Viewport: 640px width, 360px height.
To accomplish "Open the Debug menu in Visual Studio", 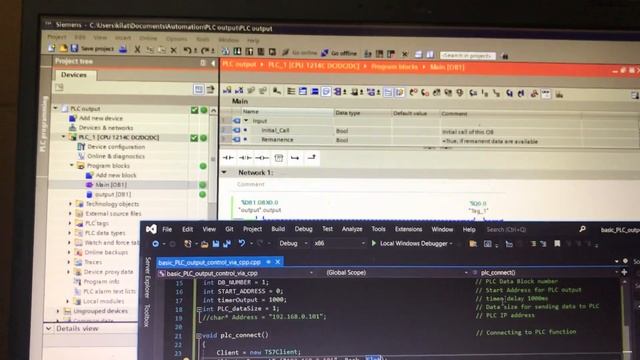I will click(303, 229).
